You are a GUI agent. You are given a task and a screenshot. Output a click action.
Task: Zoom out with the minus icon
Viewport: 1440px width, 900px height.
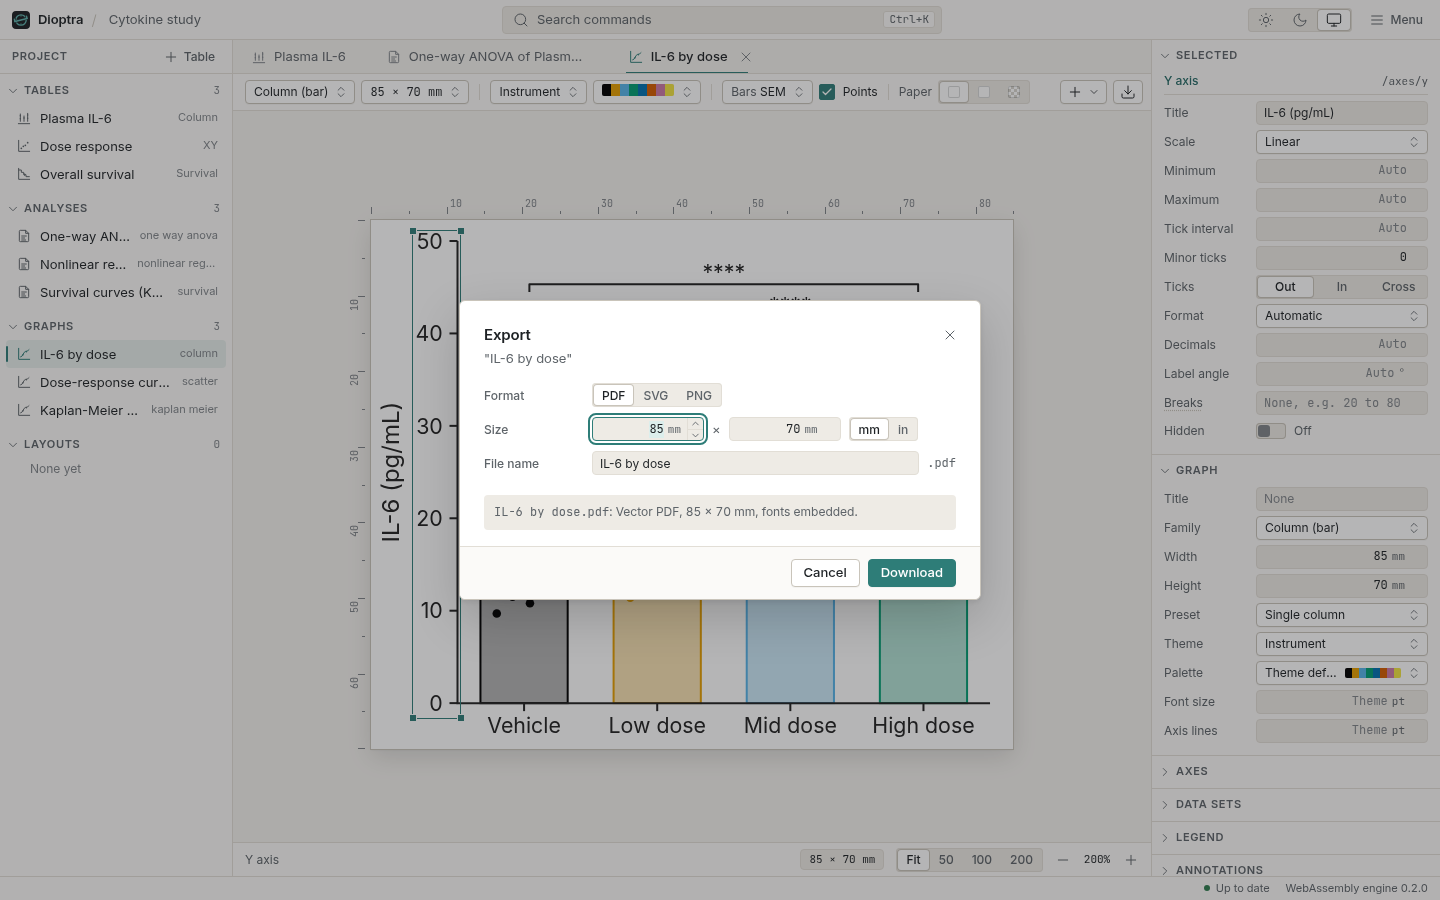(1063, 860)
